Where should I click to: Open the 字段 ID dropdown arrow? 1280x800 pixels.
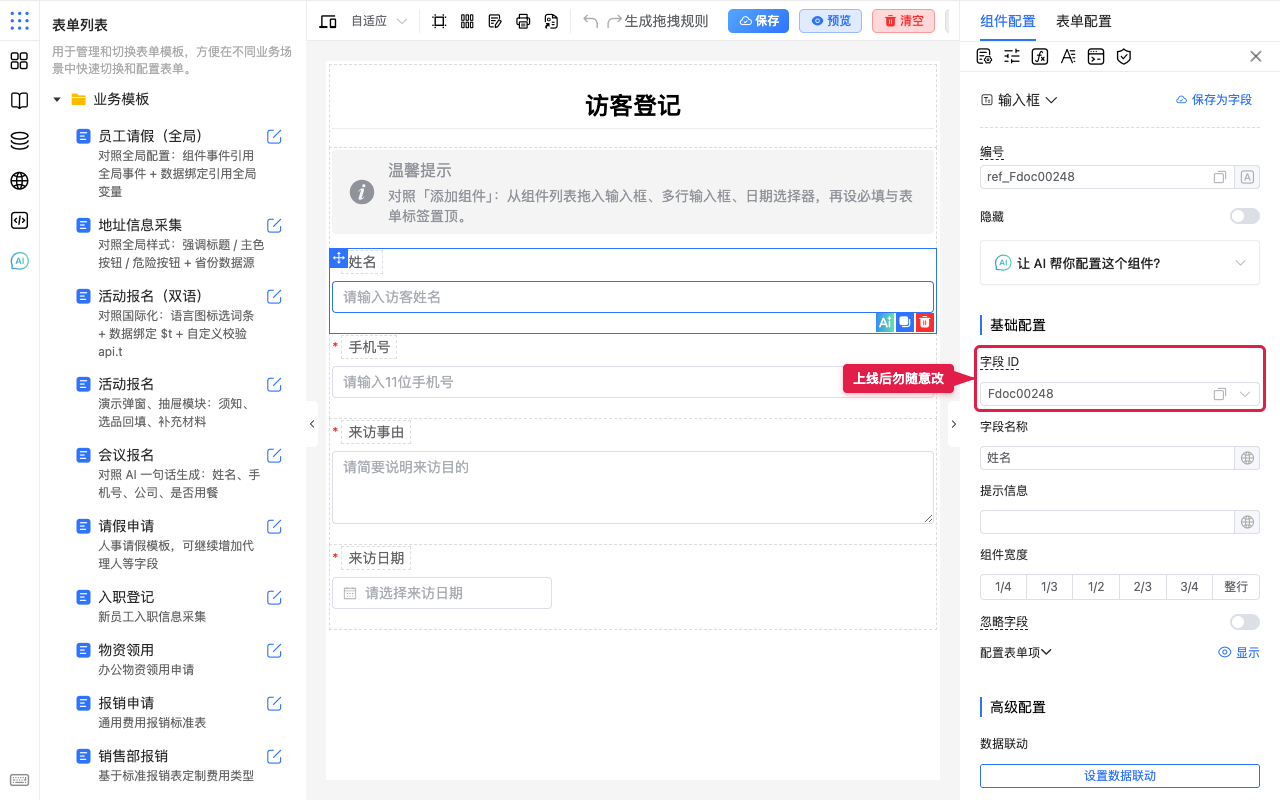coord(1245,394)
